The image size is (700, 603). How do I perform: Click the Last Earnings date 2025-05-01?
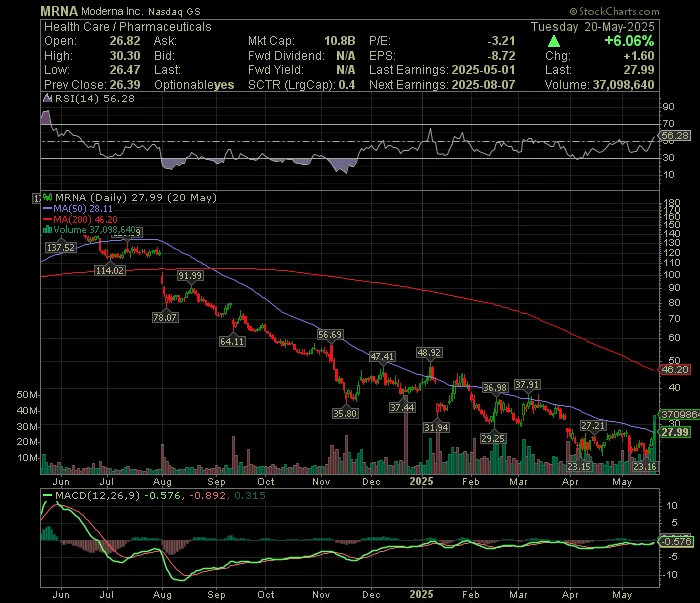(483, 70)
